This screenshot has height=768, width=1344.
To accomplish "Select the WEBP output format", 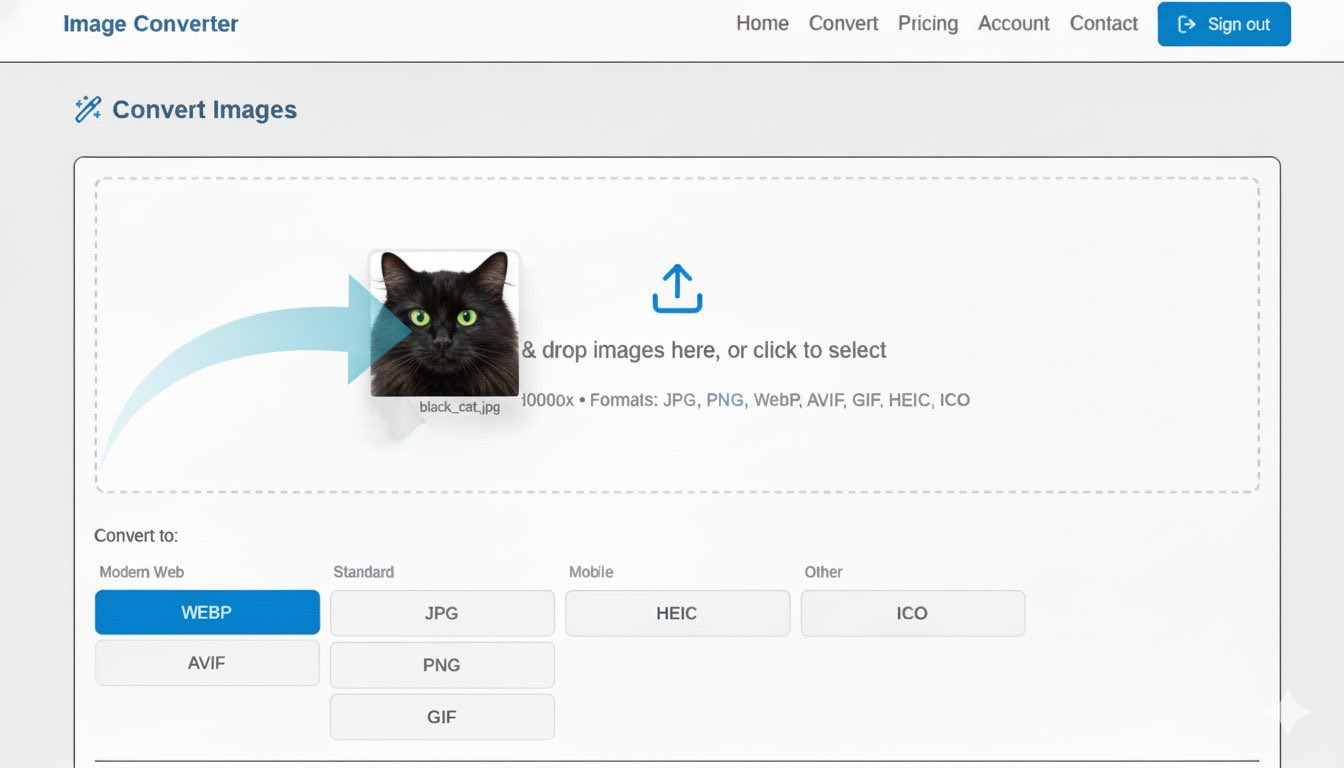I will click(x=207, y=612).
